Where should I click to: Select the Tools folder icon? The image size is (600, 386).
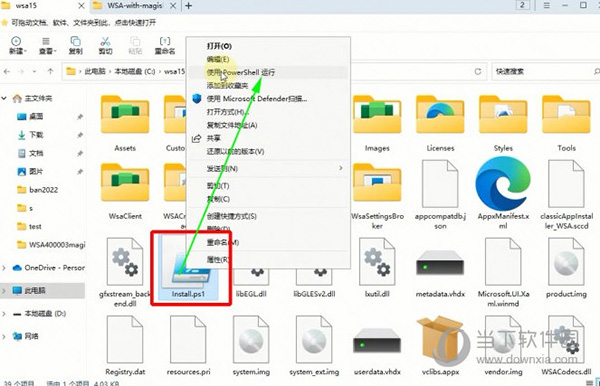[566, 115]
